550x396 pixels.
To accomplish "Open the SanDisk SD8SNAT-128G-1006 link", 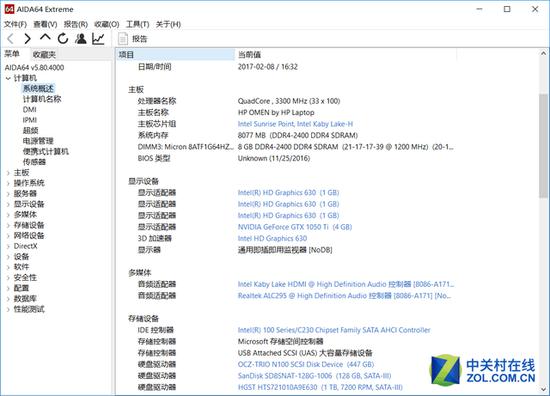I will [x=314, y=376].
